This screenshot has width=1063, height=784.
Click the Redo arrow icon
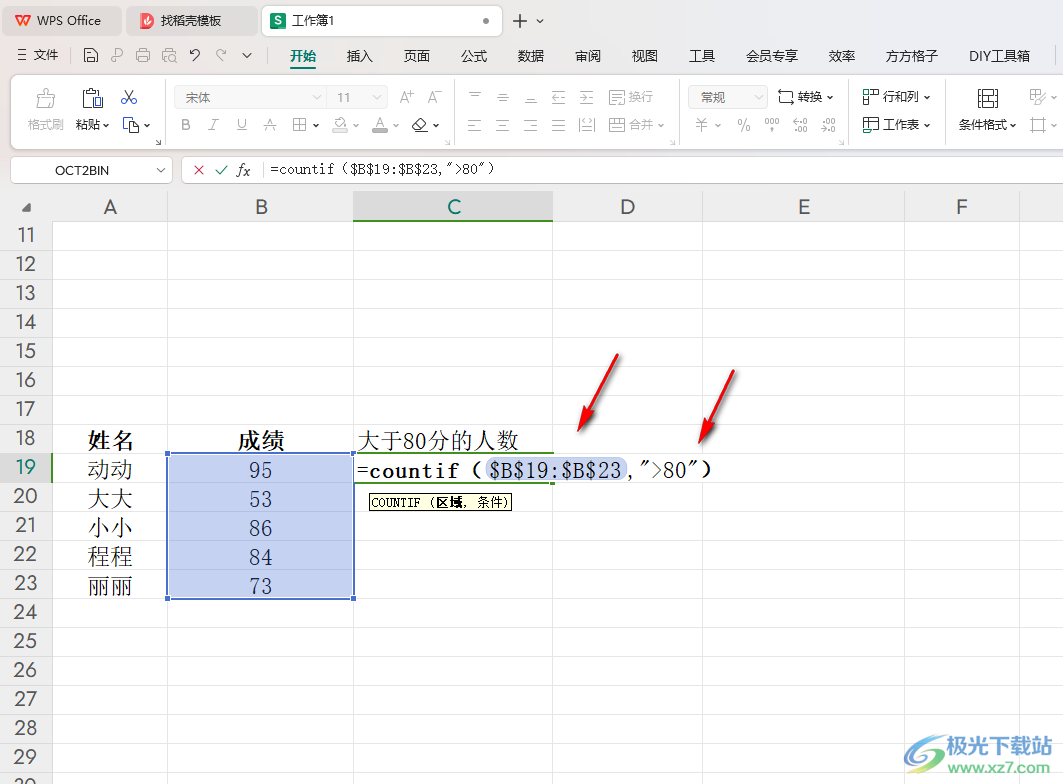221,56
